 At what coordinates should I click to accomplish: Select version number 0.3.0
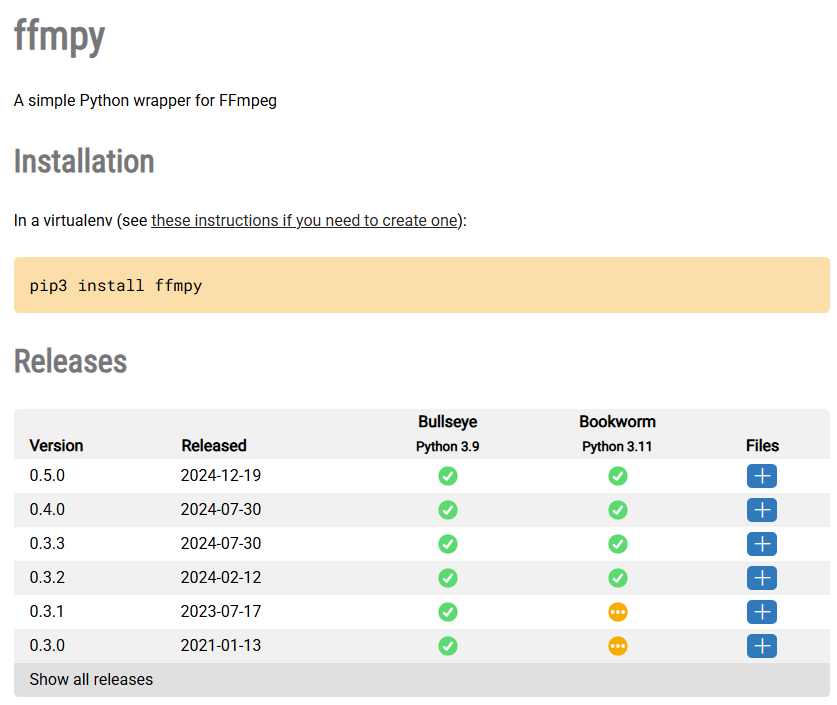point(47,646)
